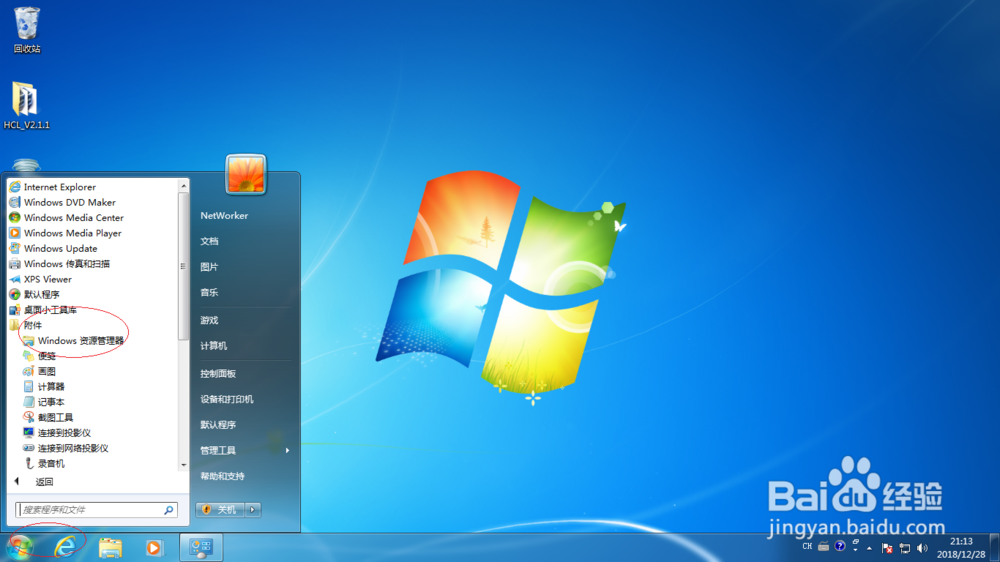
Task: Click 返回 to go back to pinned programs
Action: pyautogui.click(x=43, y=482)
